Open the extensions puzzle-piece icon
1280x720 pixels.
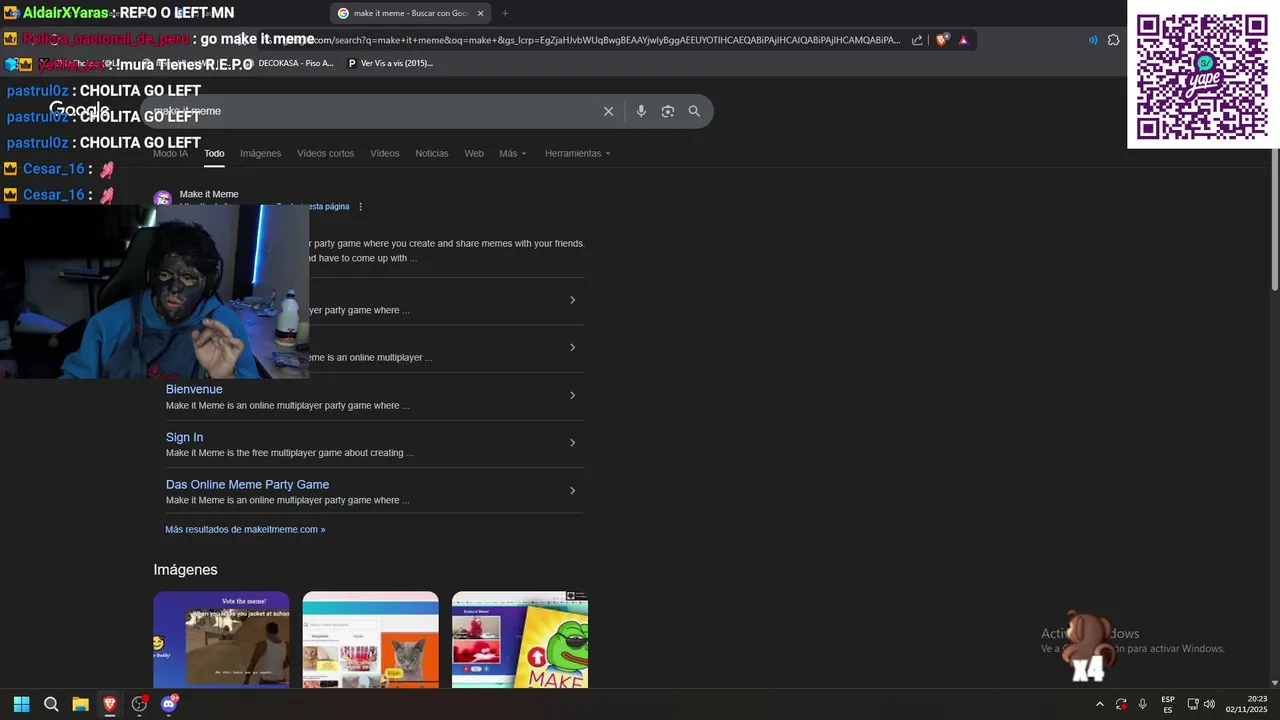[1113, 40]
